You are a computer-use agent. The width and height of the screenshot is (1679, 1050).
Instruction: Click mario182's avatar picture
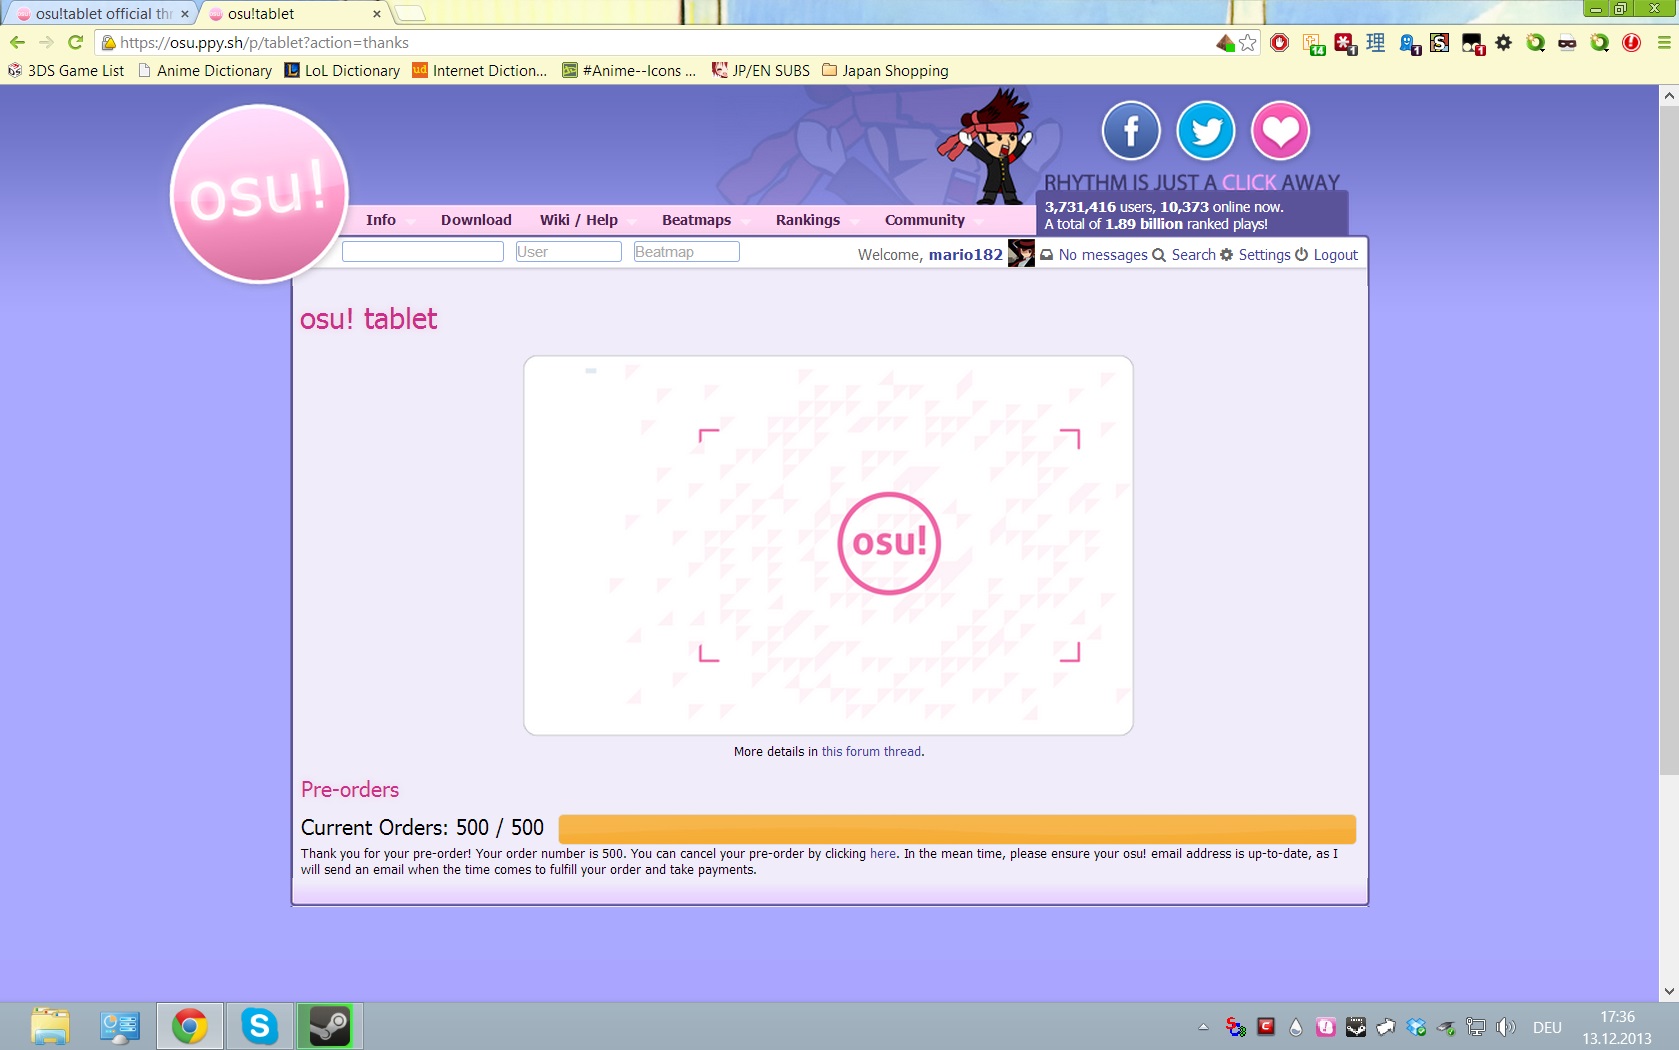pyautogui.click(x=1021, y=254)
